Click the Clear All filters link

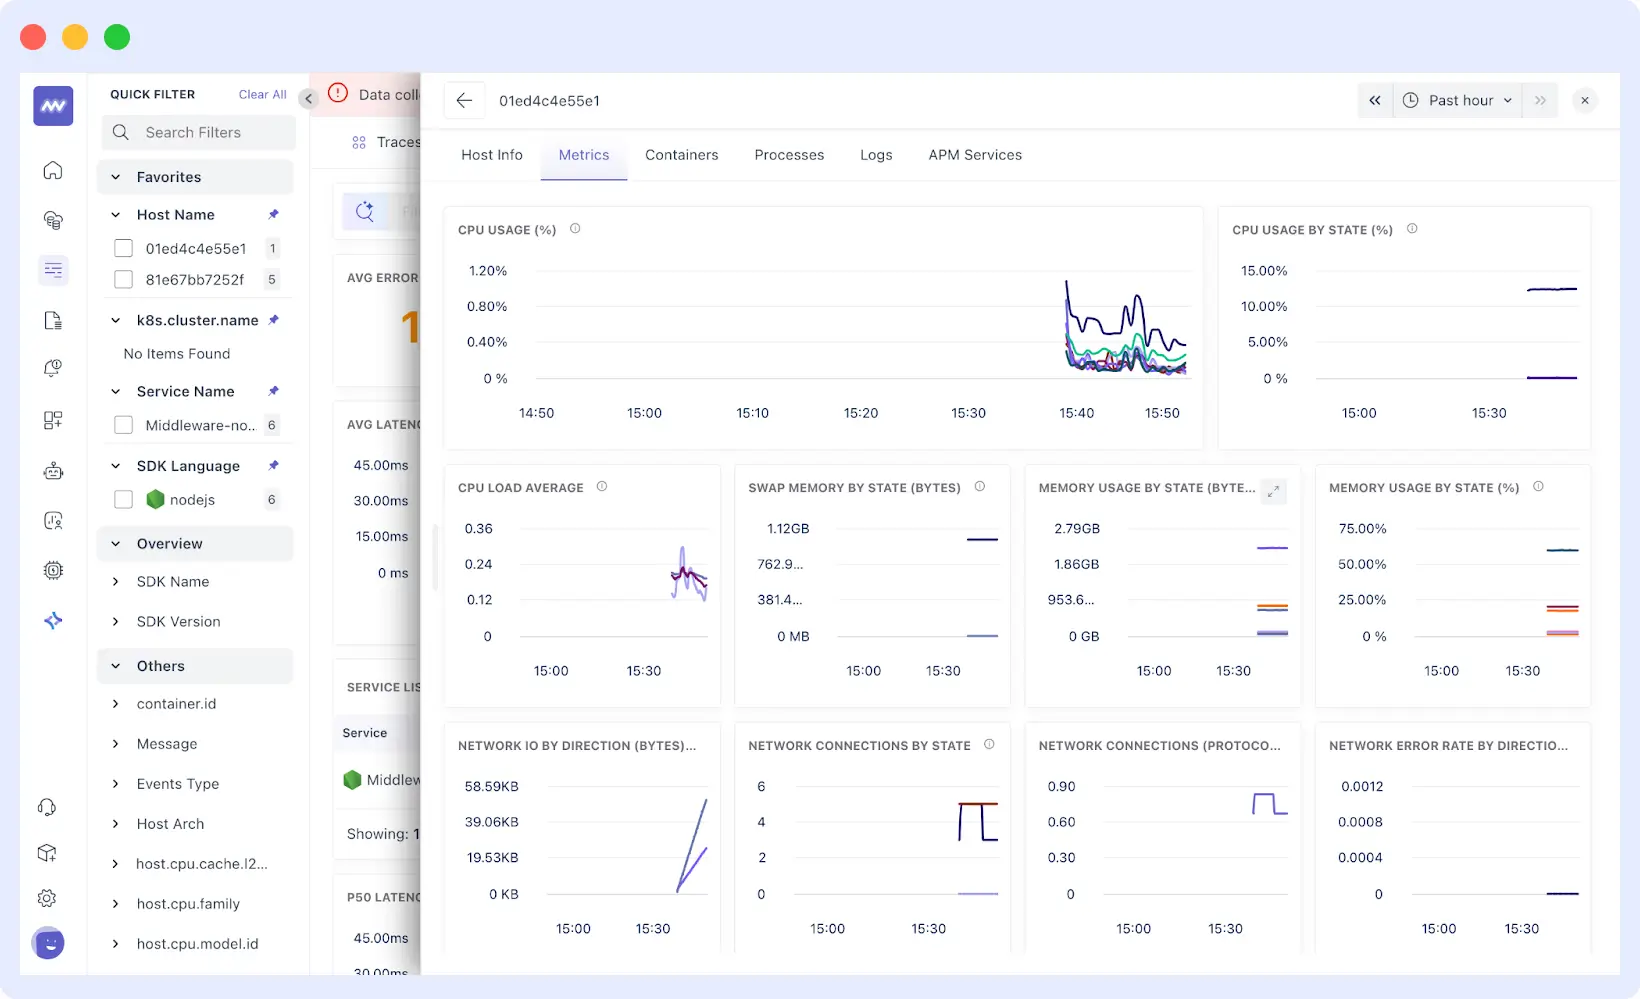coord(261,94)
